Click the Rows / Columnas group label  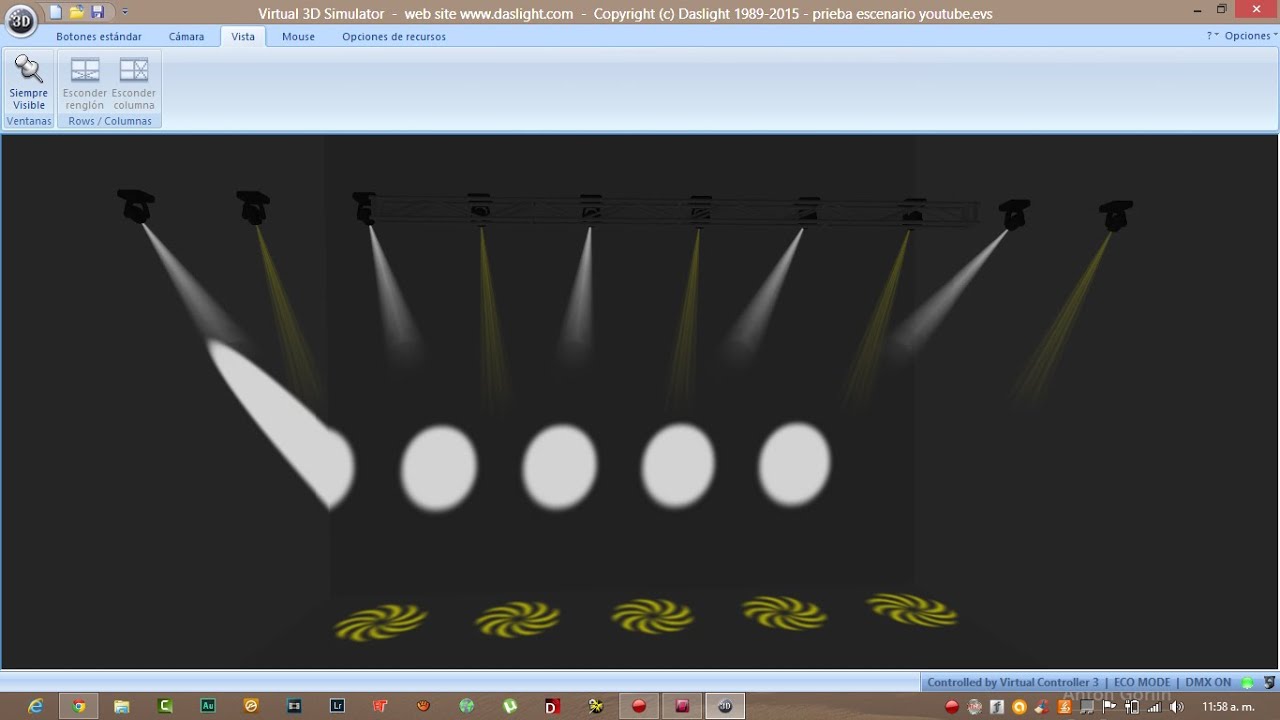click(x=110, y=121)
